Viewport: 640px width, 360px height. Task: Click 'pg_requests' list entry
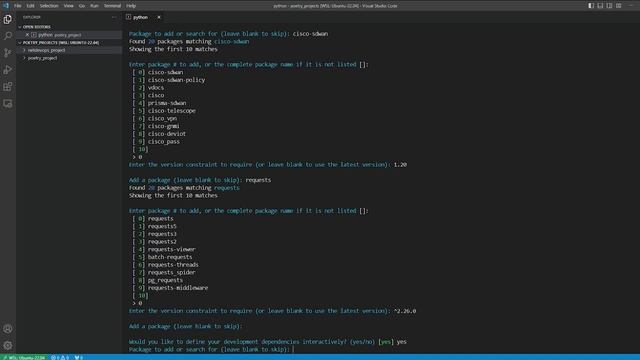pos(165,280)
